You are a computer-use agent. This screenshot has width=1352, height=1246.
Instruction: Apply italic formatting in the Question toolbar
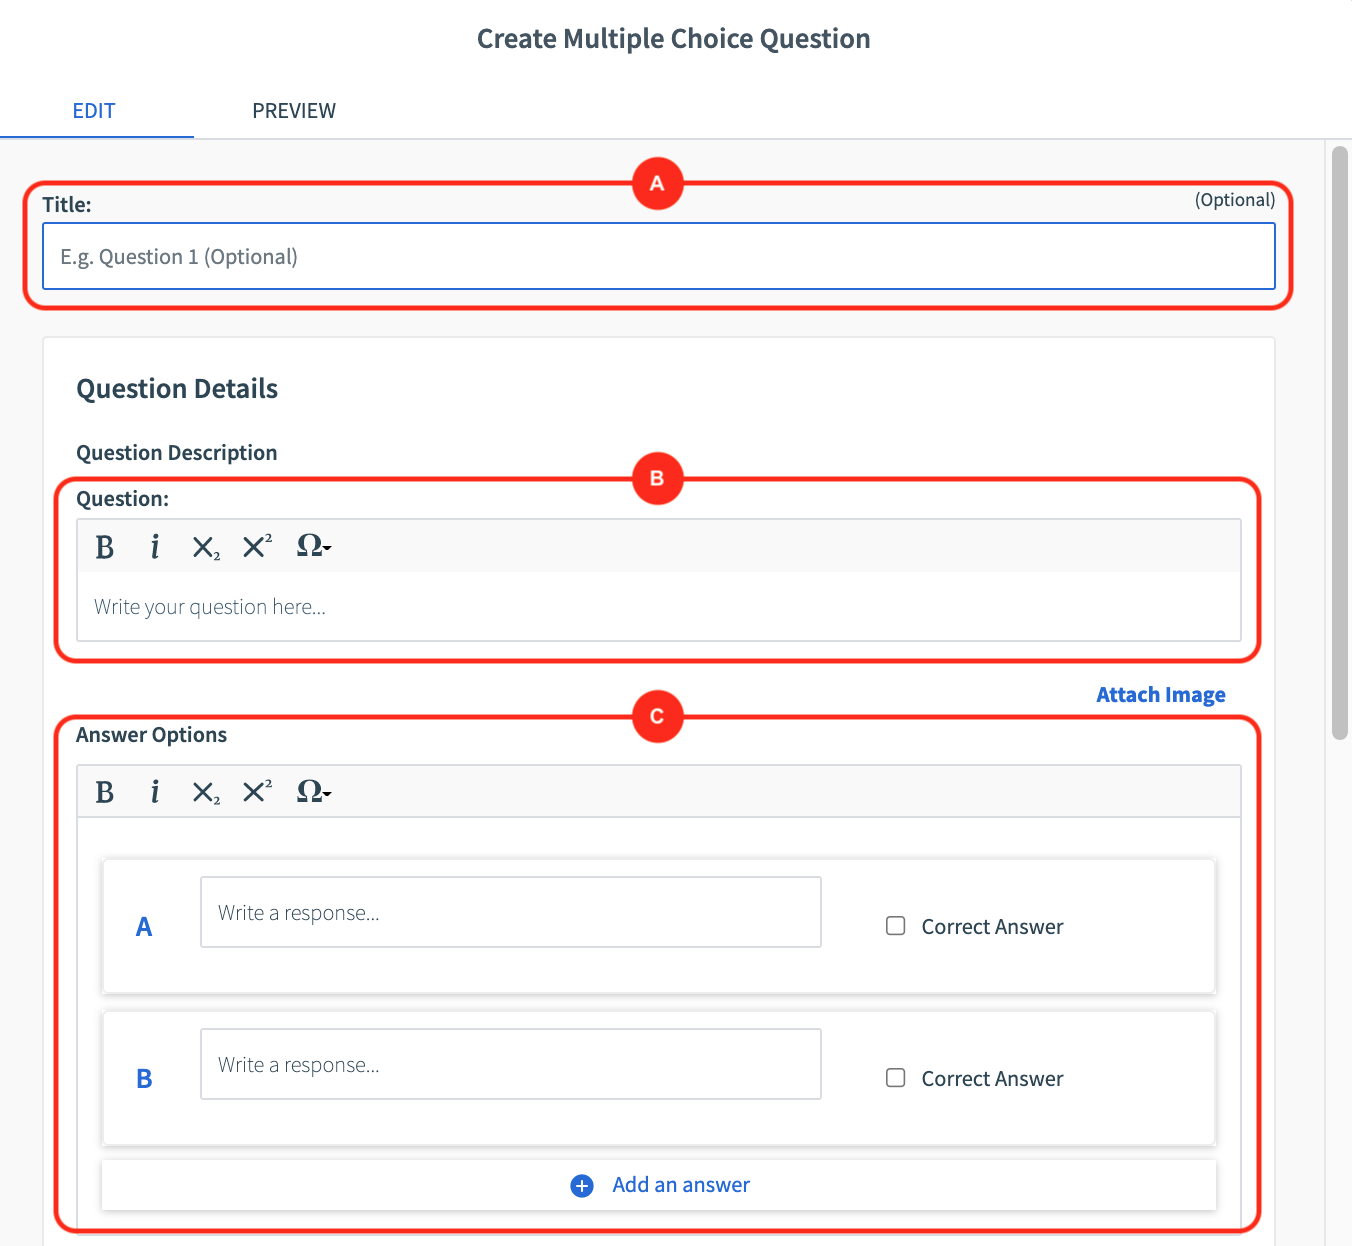point(155,546)
